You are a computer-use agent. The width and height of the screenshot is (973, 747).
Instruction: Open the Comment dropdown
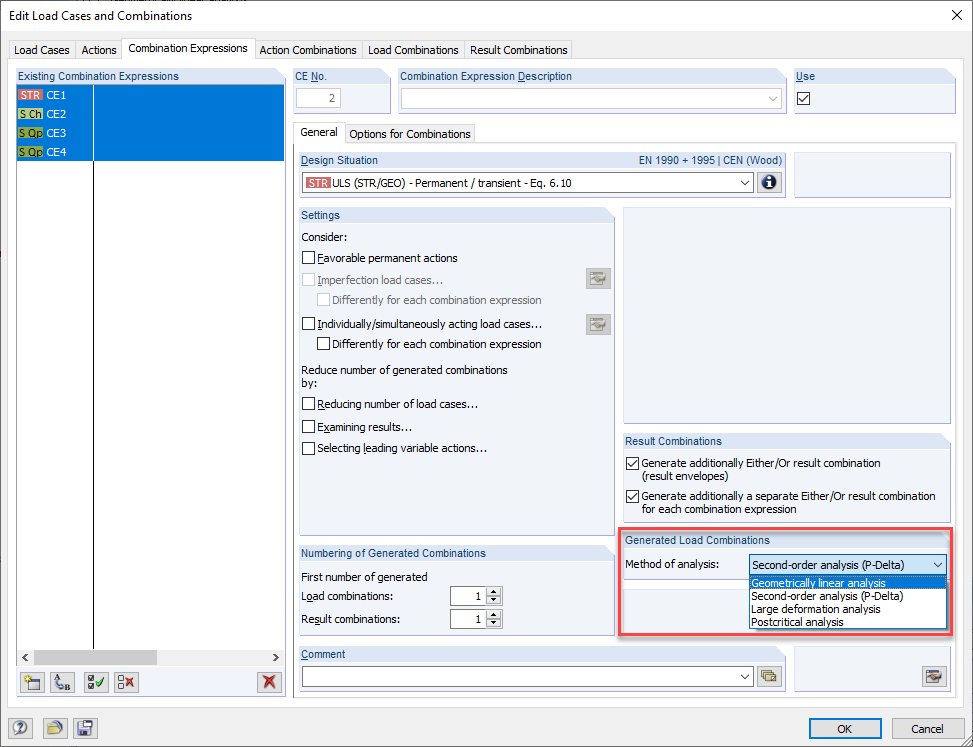point(745,677)
